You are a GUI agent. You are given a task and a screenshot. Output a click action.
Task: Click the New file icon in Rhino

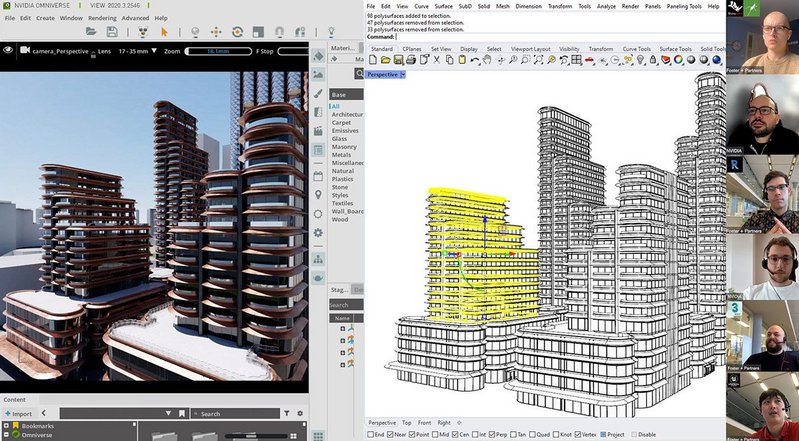tap(373, 60)
